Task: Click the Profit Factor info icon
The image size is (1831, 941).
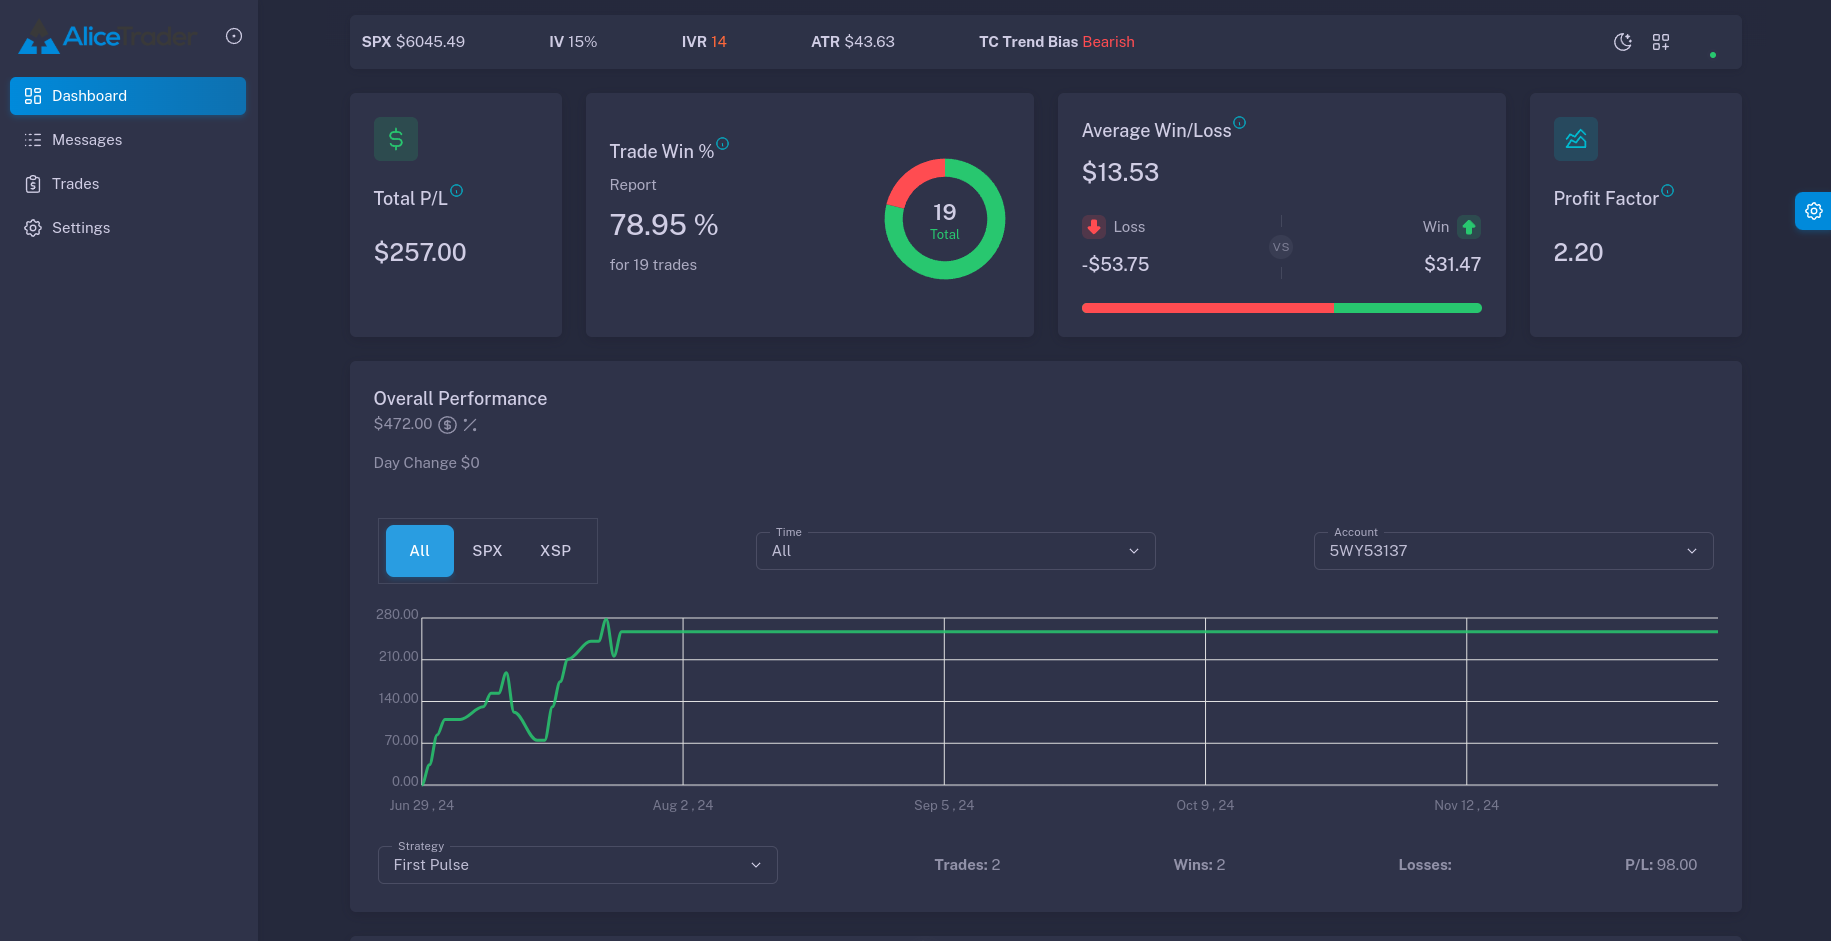Action: [x=1668, y=191]
